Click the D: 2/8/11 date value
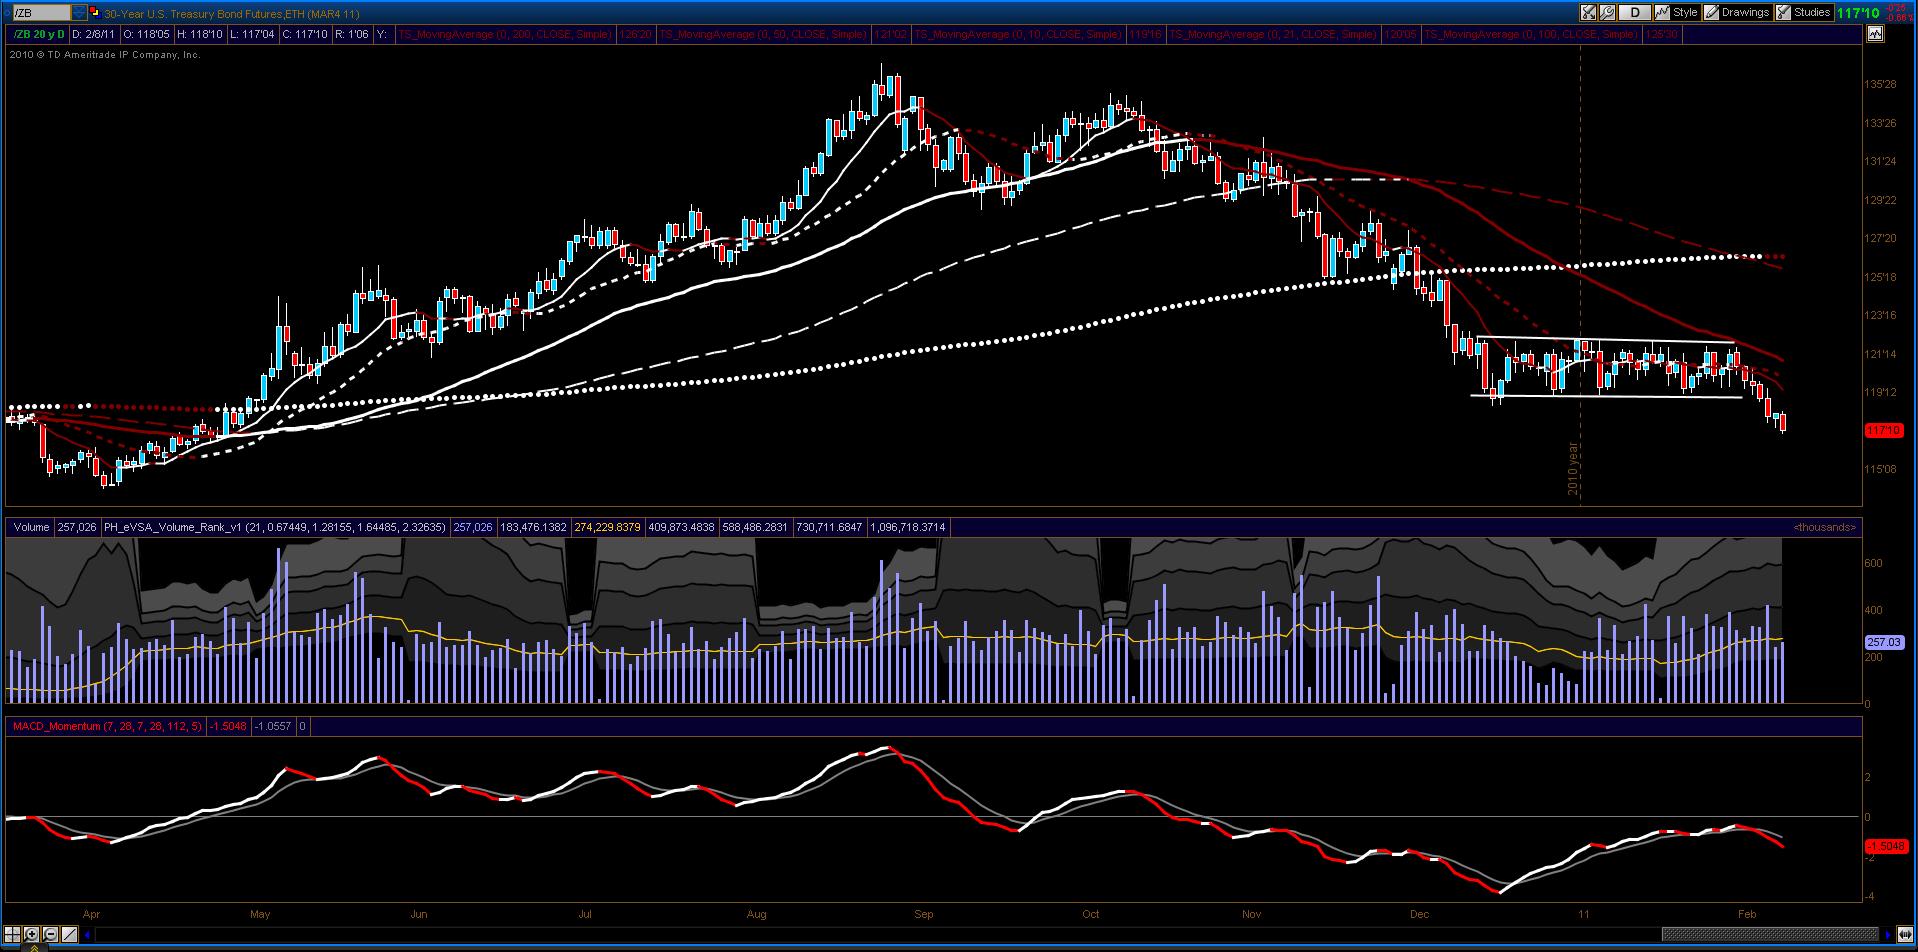The image size is (1918, 952). 95,34
